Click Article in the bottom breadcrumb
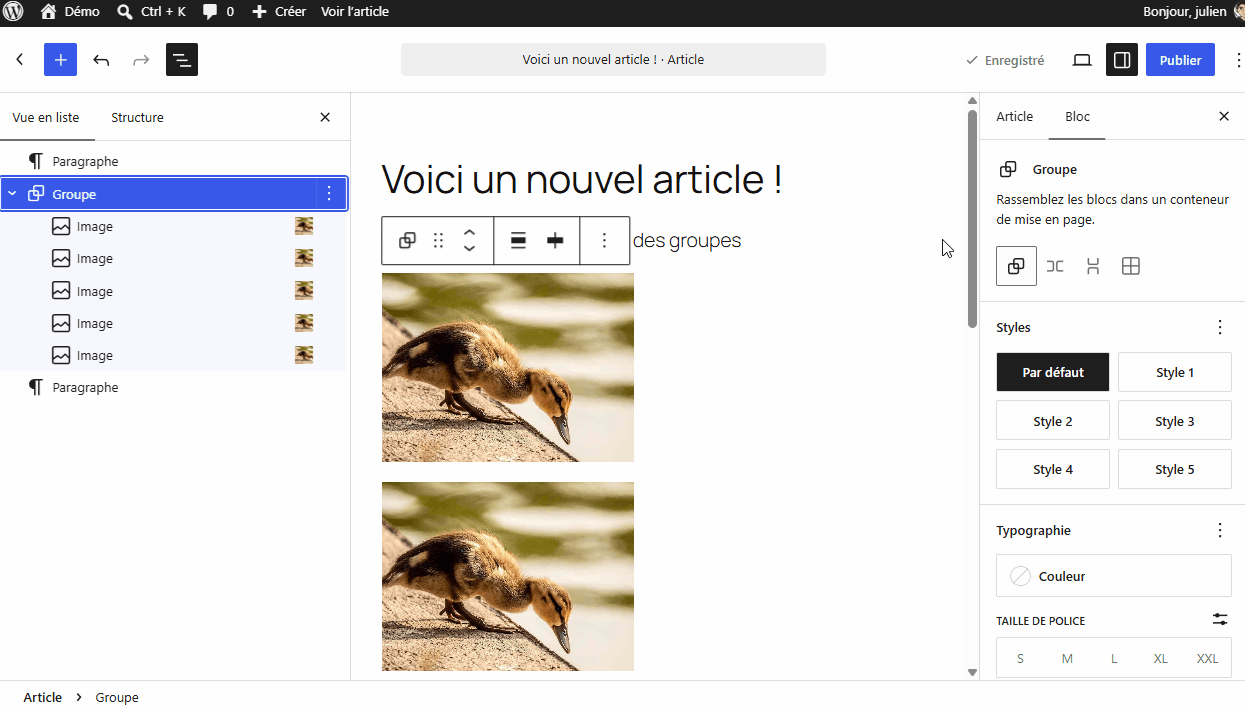Image resolution: width=1245 pixels, height=712 pixels. [43, 697]
